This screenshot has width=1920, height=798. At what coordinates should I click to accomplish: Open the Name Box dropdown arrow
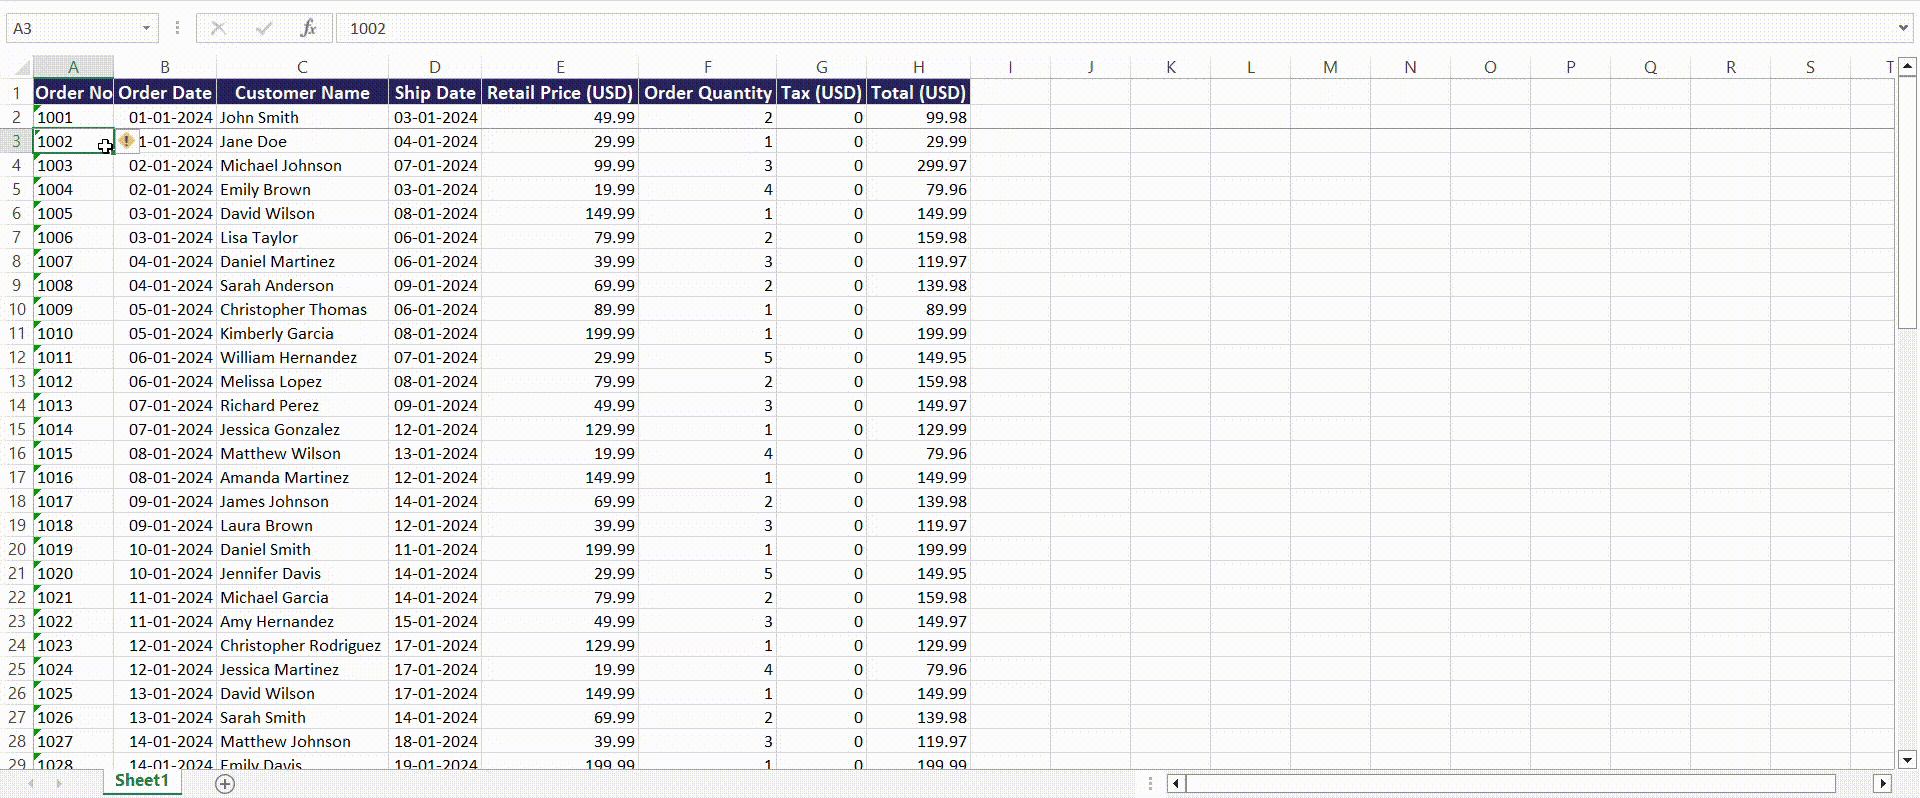(x=146, y=28)
